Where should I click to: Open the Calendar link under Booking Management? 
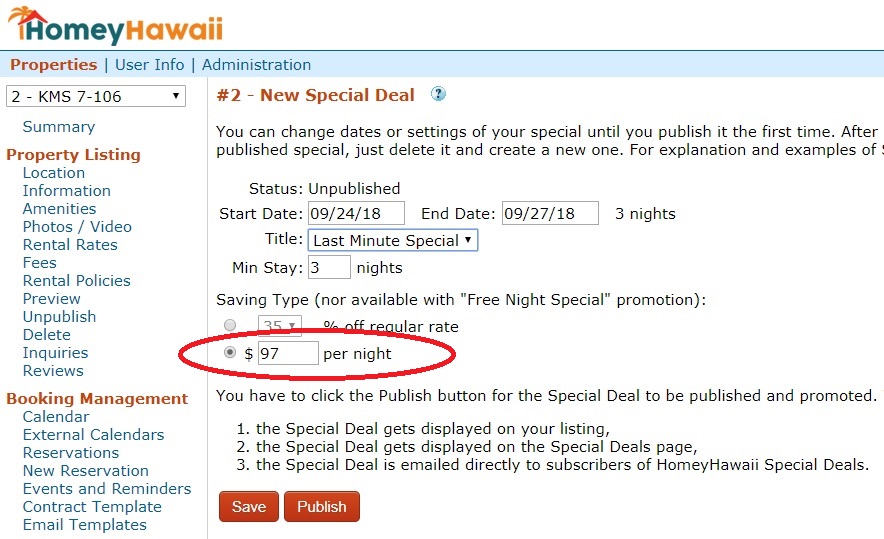pos(56,417)
